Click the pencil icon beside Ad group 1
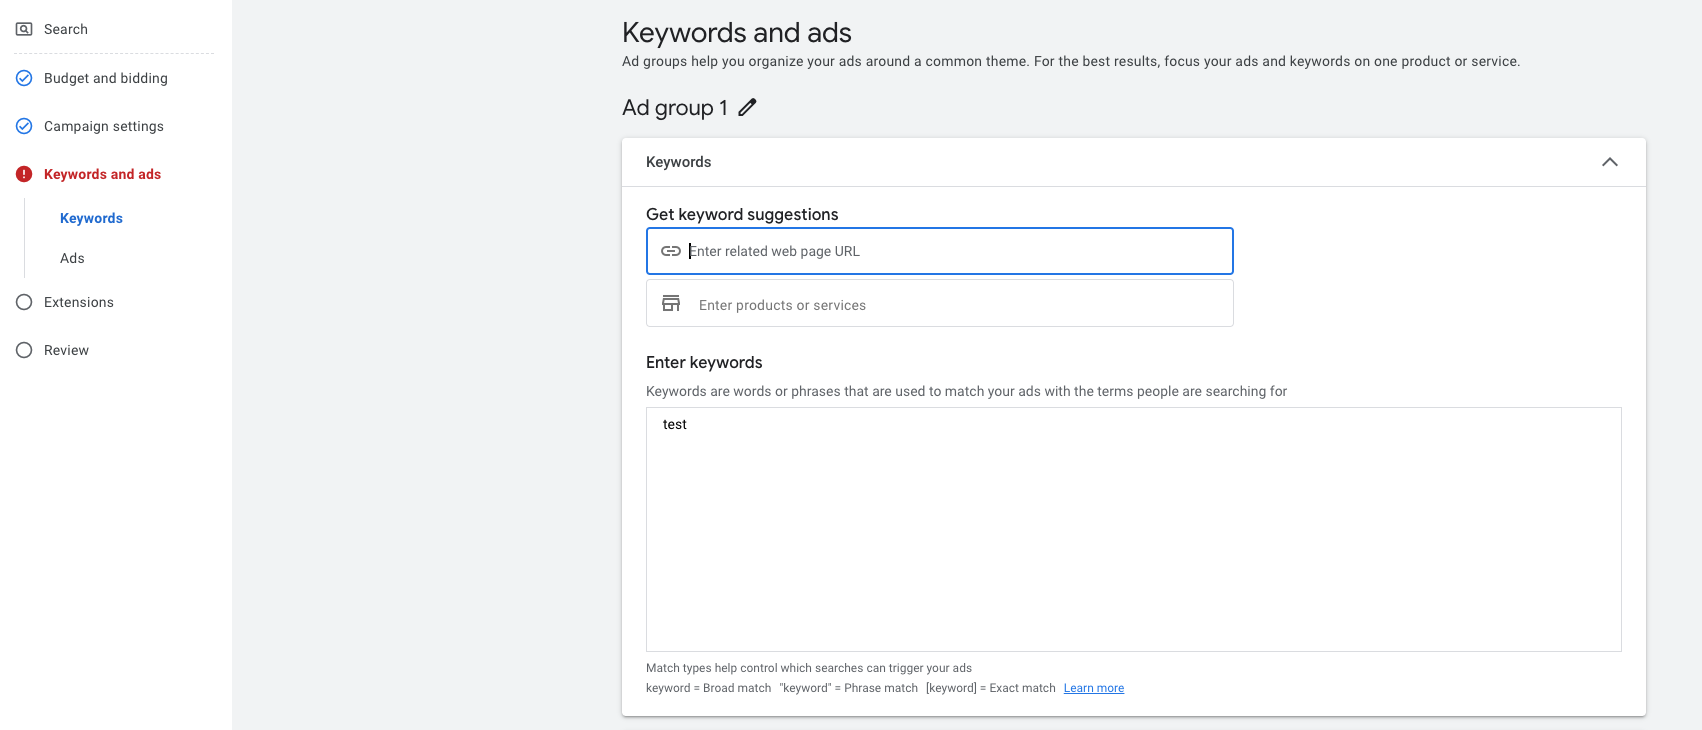 747,108
